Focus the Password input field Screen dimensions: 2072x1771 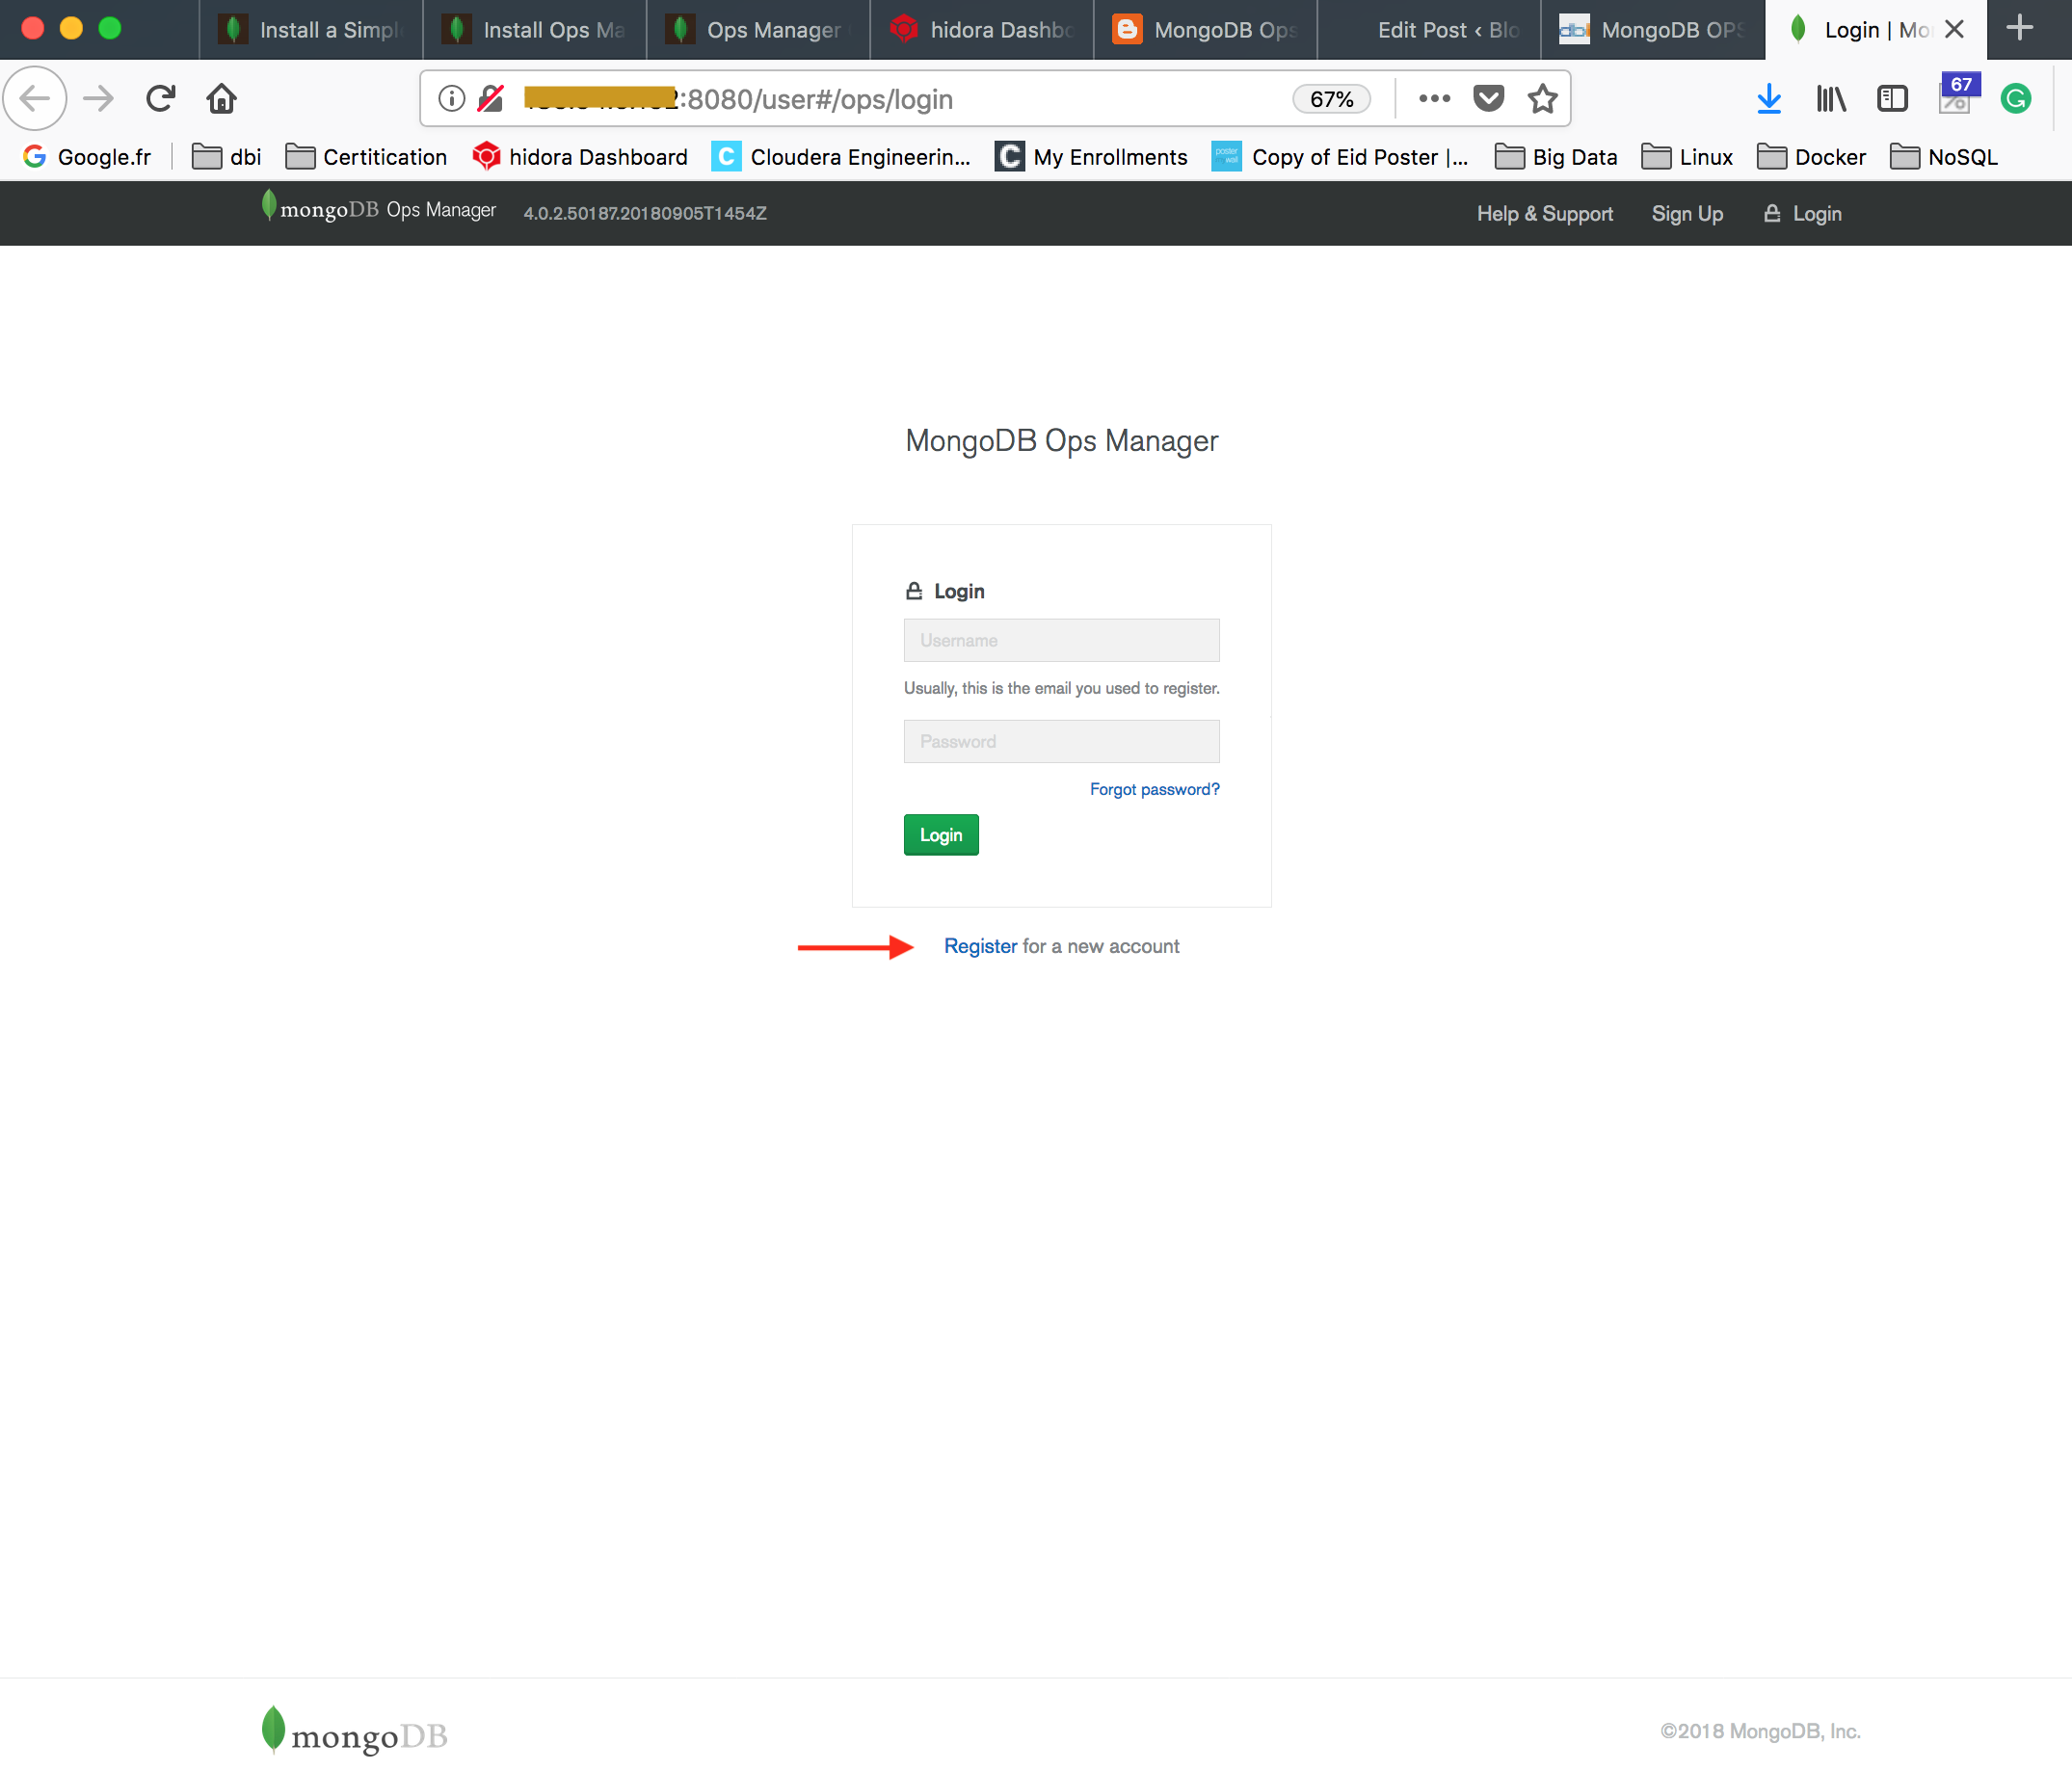[x=1061, y=741]
